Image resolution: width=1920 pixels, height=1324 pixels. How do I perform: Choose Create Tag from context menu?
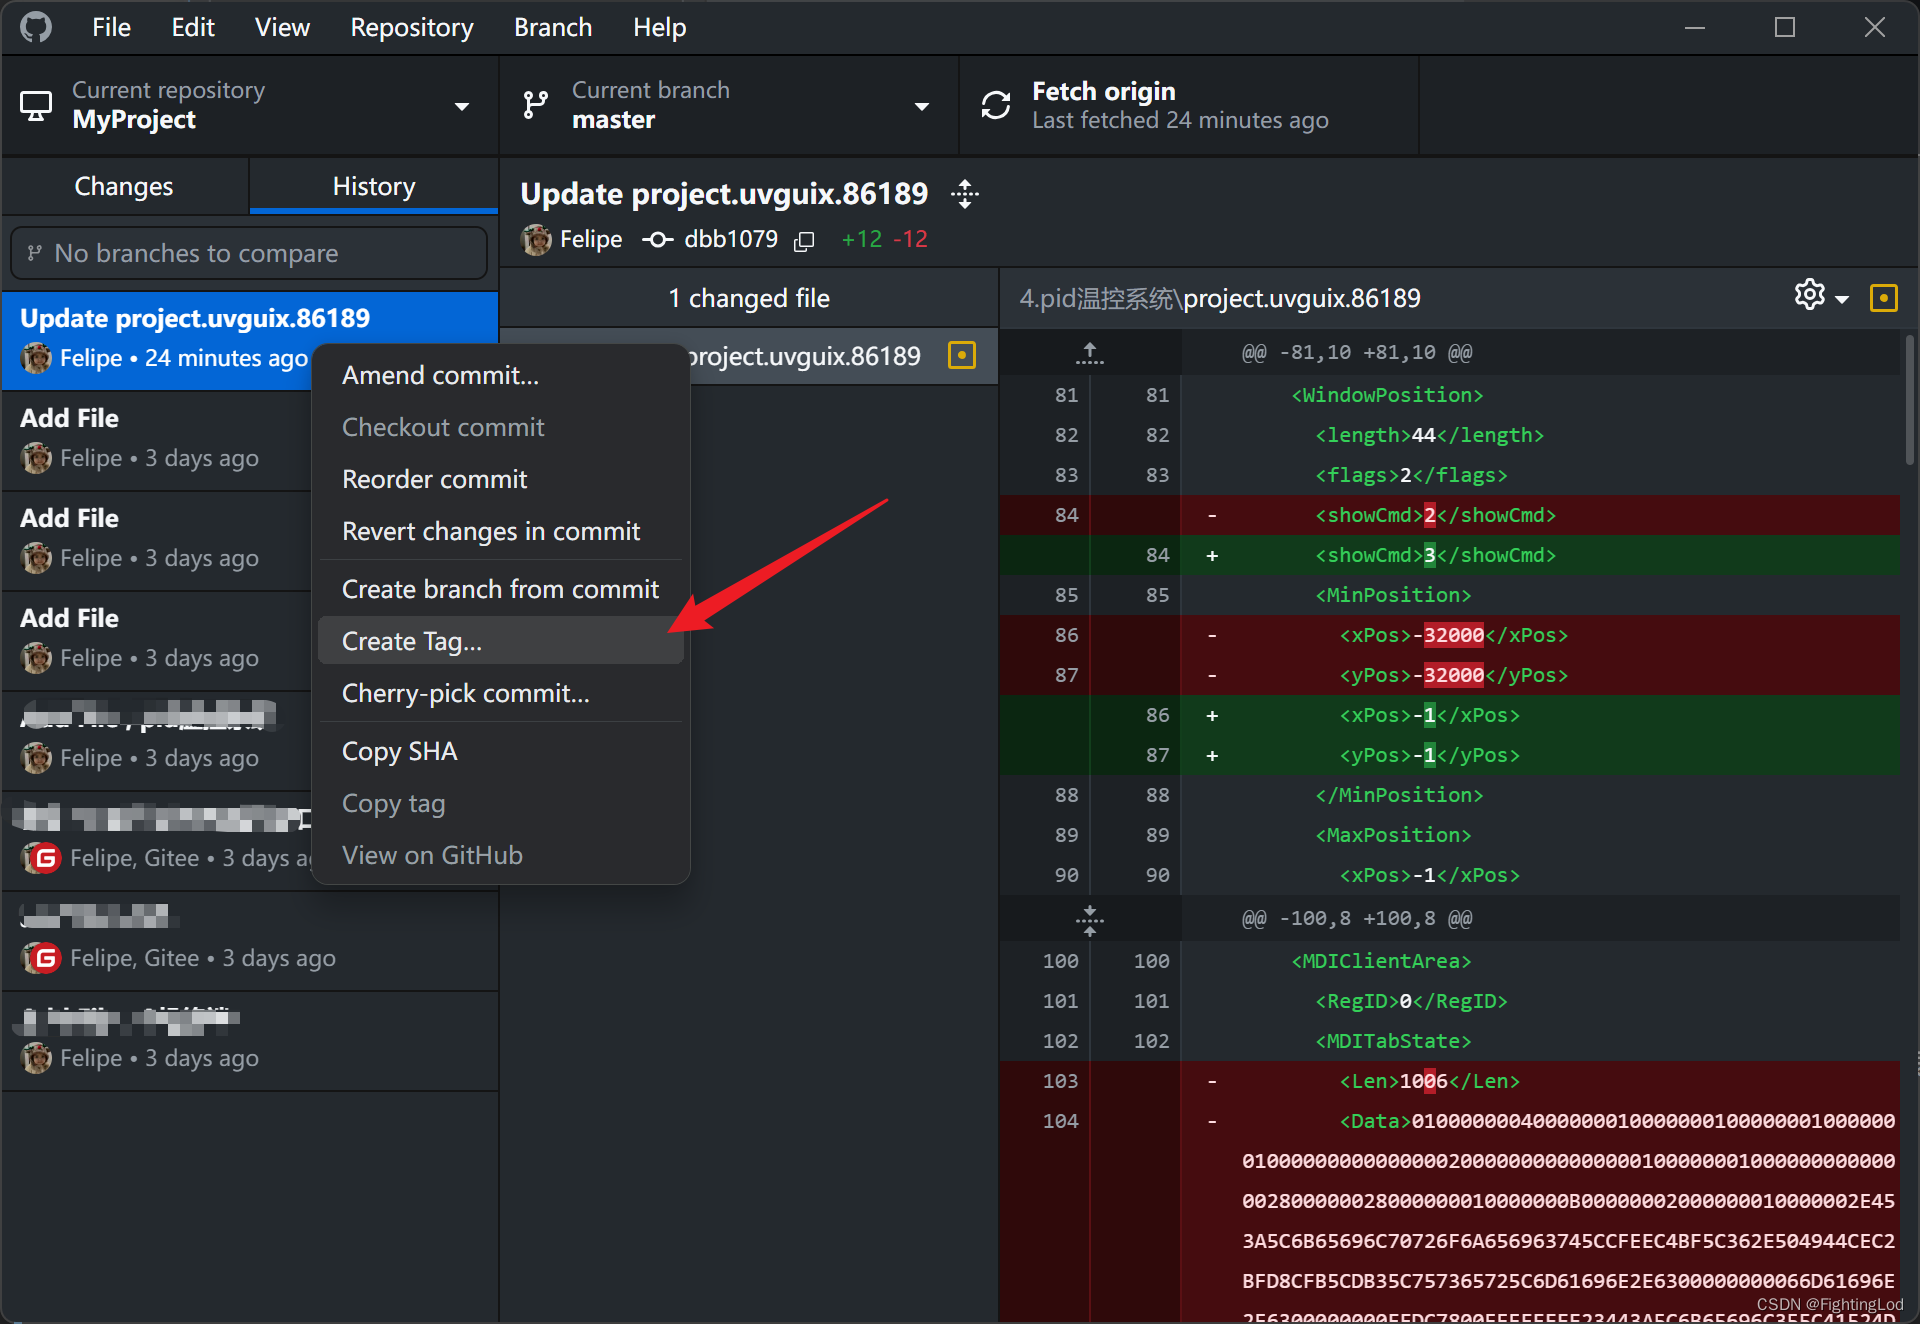[x=501, y=641]
